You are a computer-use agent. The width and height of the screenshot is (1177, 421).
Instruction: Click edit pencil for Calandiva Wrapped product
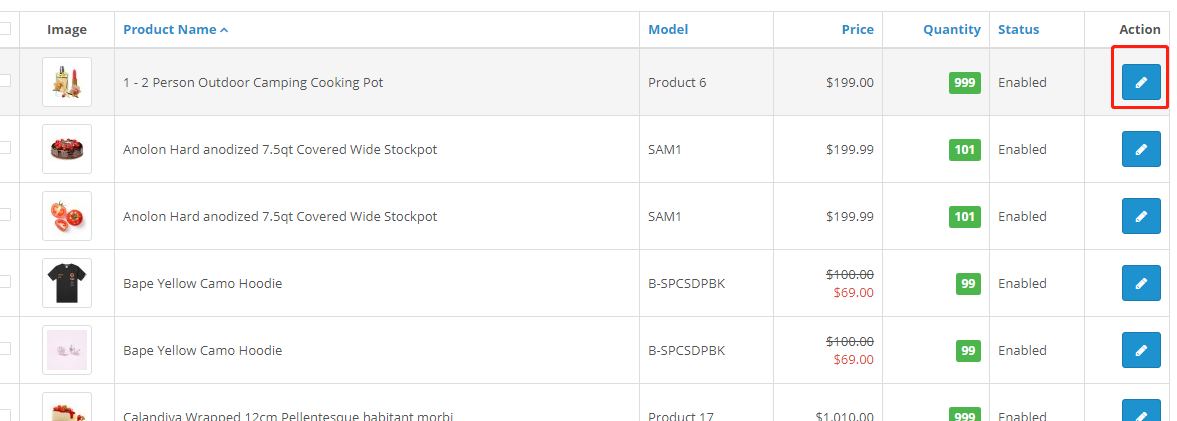coord(1141,412)
